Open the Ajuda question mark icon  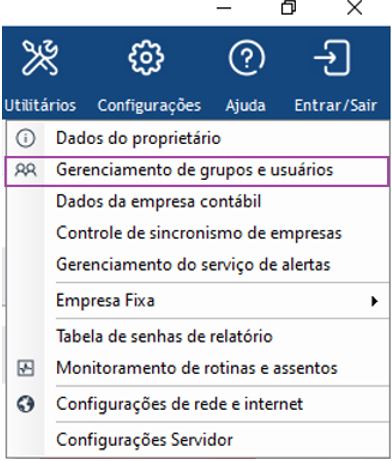pyautogui.click(x=247, y=58)
